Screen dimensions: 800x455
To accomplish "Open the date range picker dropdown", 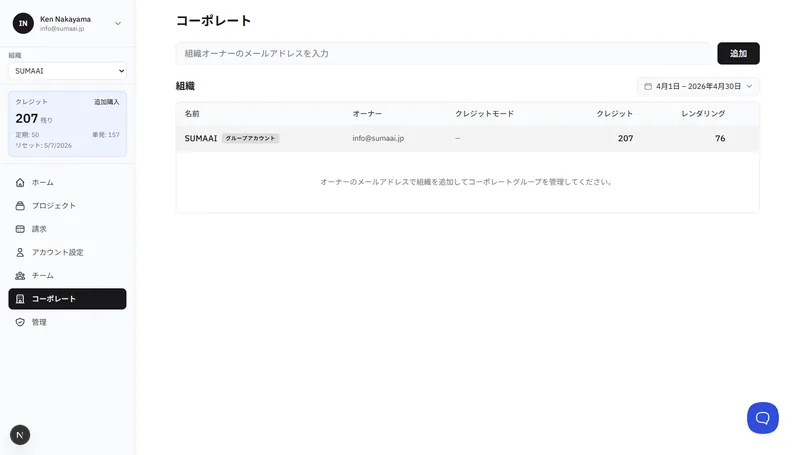I will 698,86.
